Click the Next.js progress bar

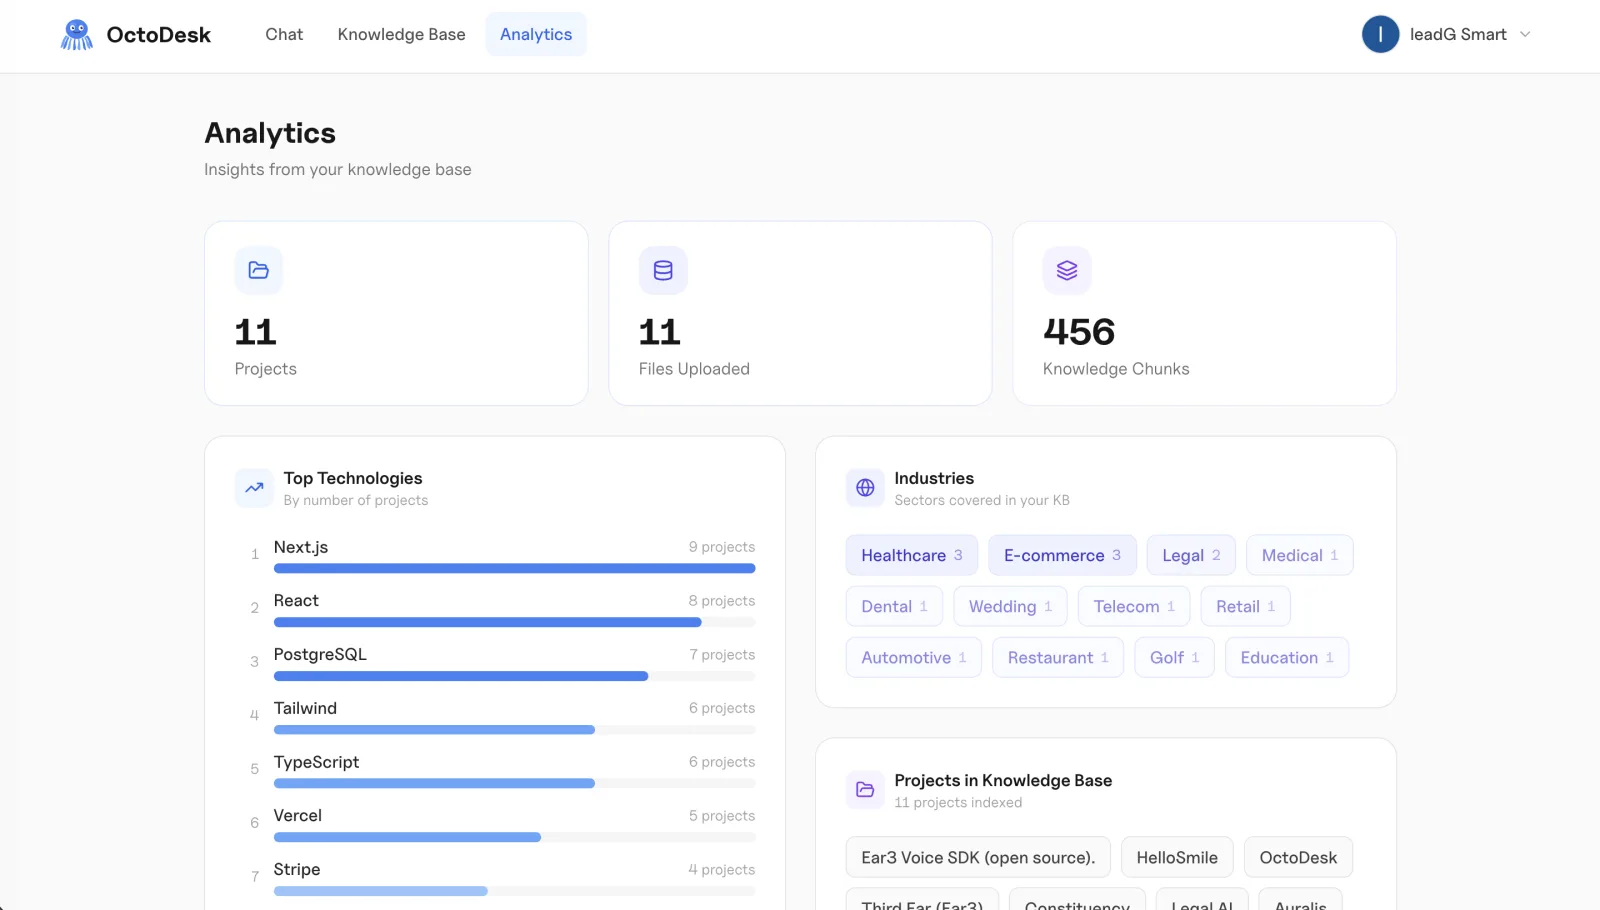pos(514,568)
